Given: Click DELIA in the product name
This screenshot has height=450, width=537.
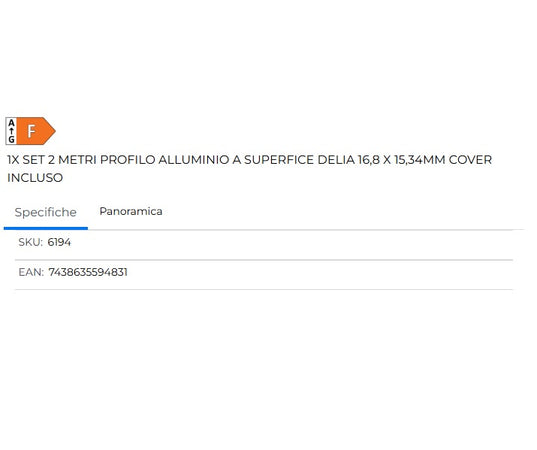Looking at the screenshot, I should (x=336, y=160).
